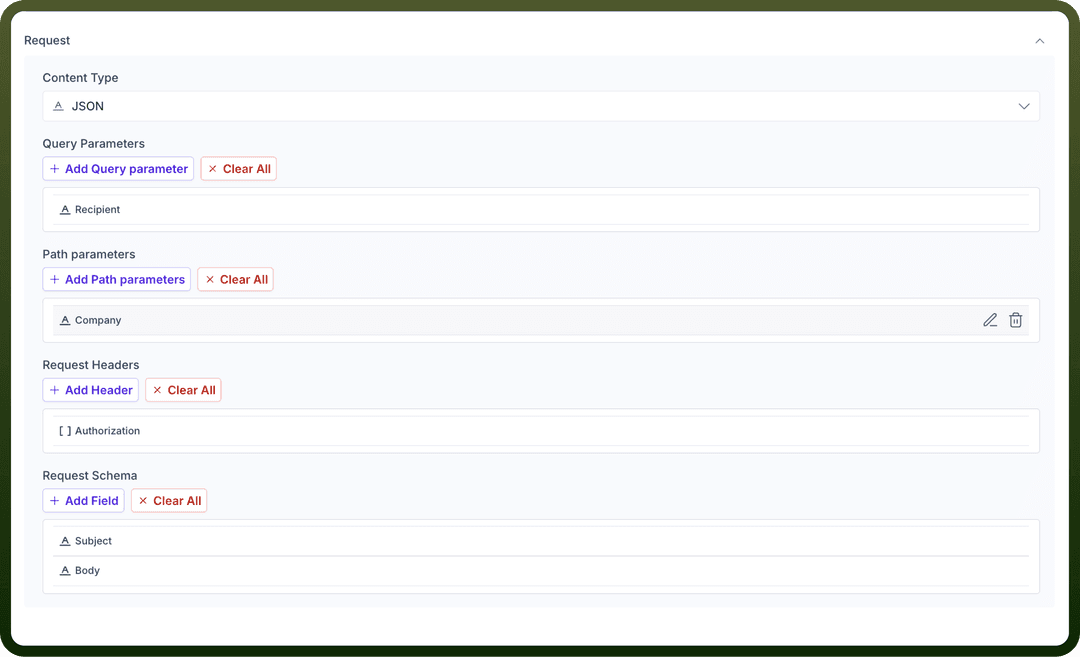Screen dimensions: 1080x657
Task: Clear all query parameters
Action: click(239, 169)
